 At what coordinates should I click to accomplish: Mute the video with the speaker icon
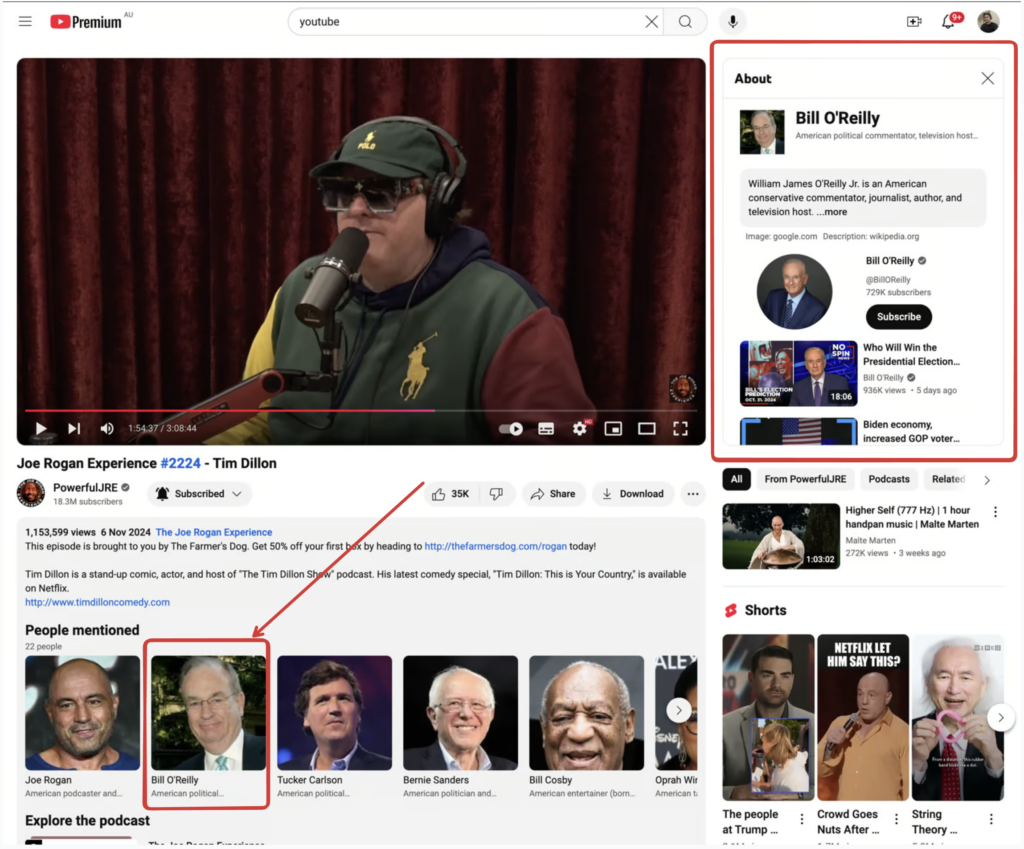pos(107,428)
